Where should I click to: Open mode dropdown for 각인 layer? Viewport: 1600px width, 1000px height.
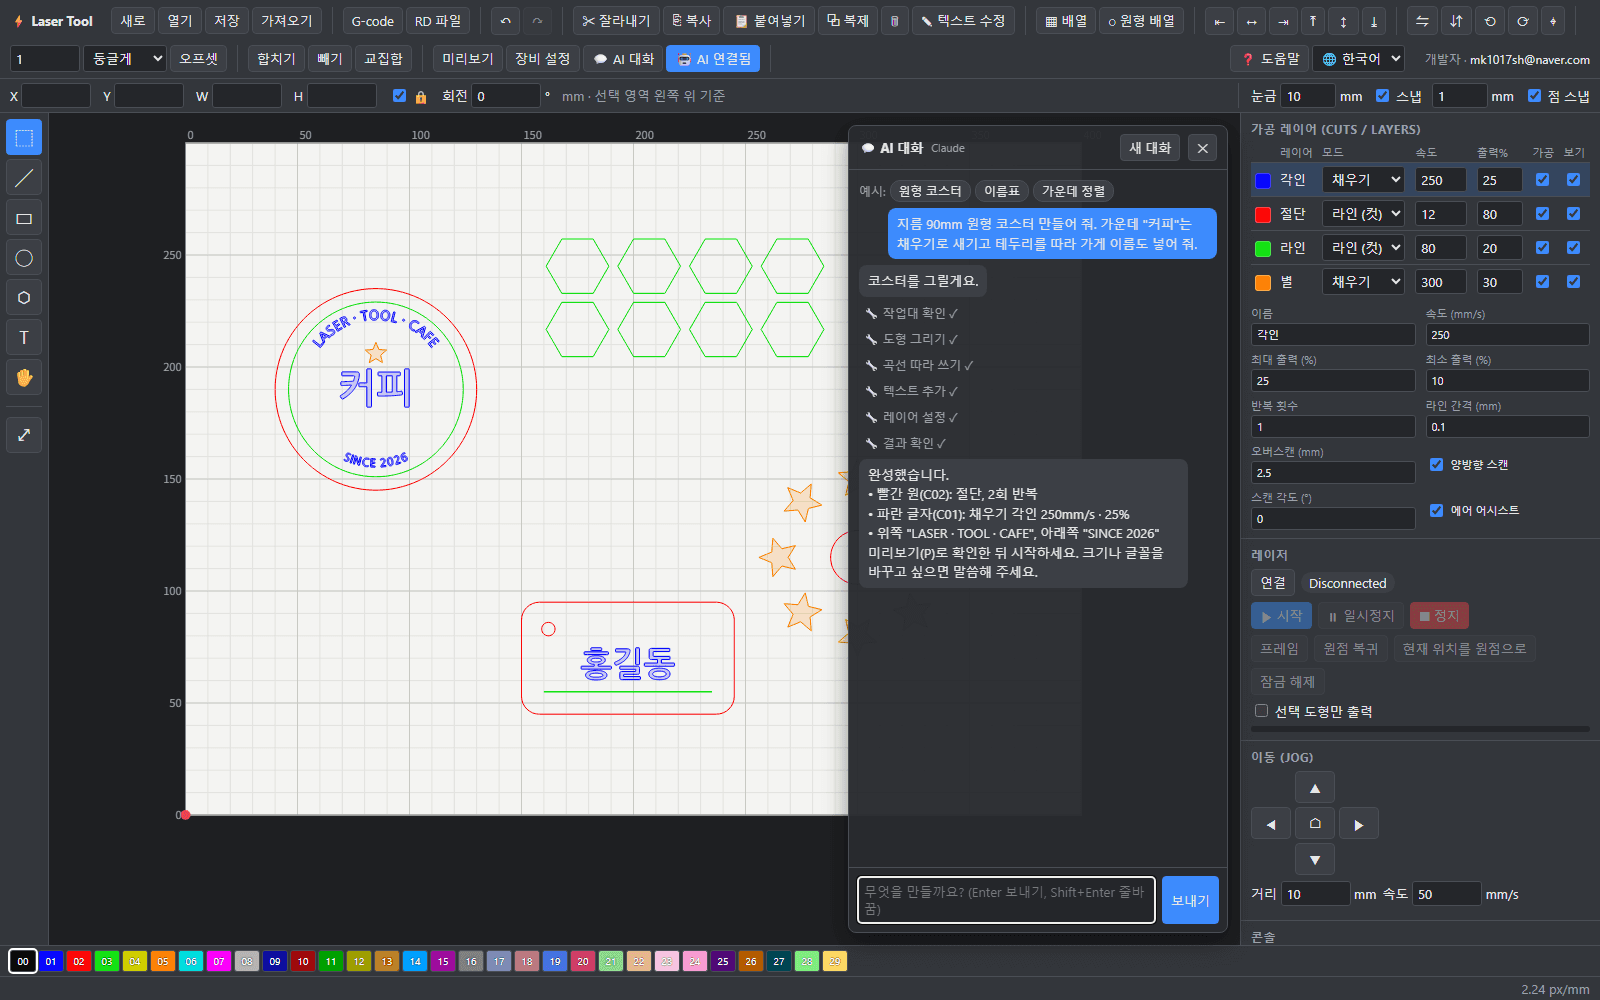(x=1365, y=180)
